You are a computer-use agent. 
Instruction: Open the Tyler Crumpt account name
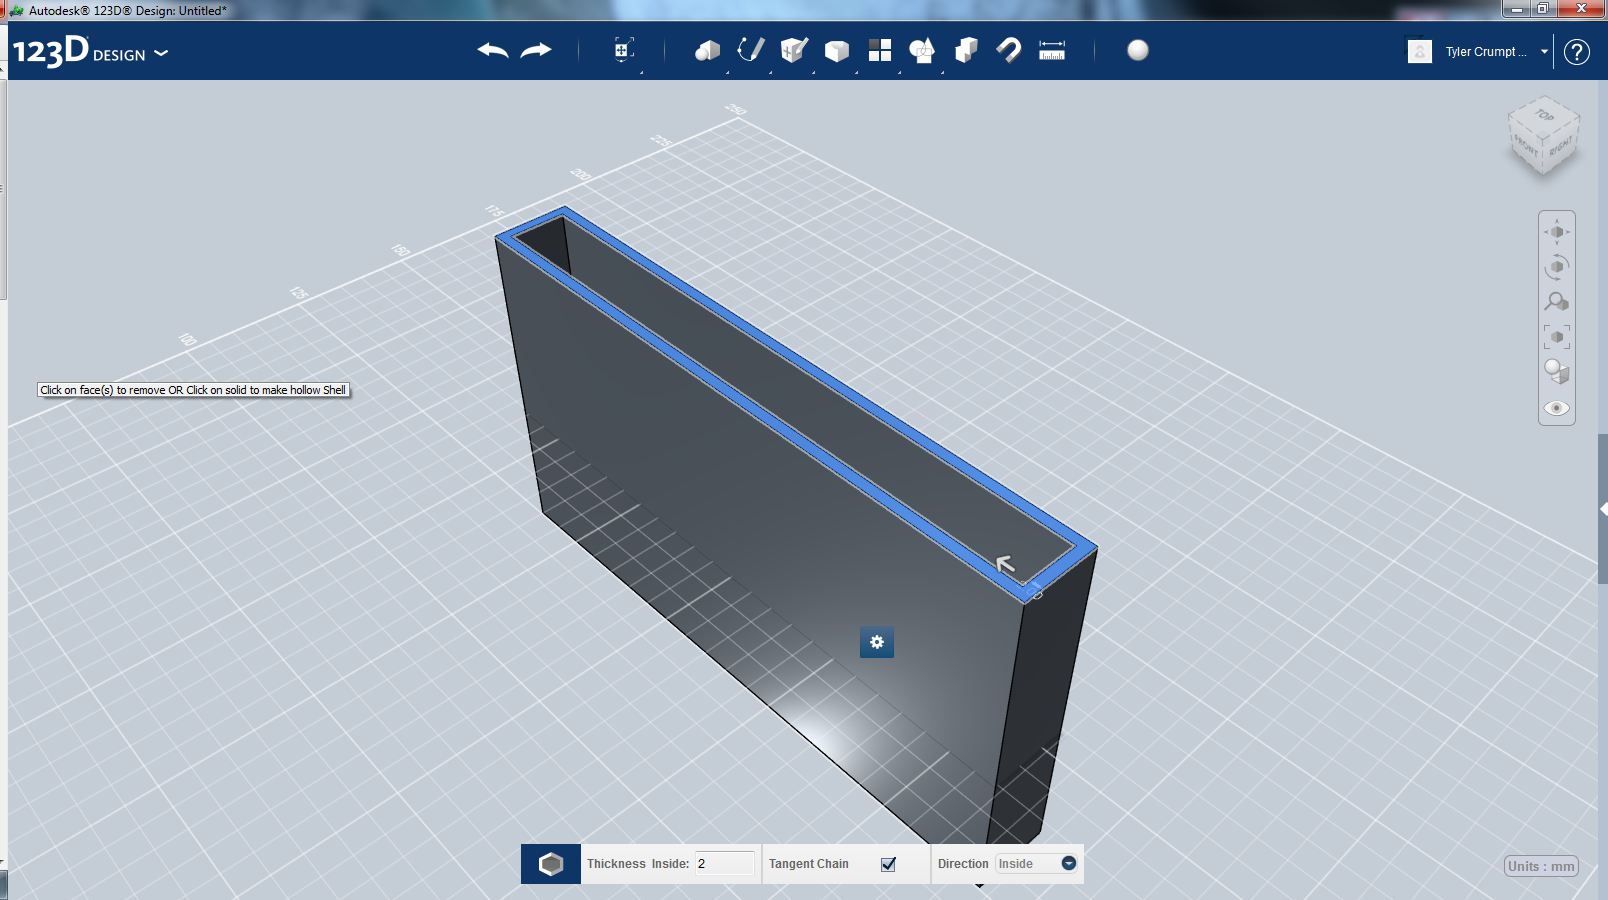point(1486,52)
